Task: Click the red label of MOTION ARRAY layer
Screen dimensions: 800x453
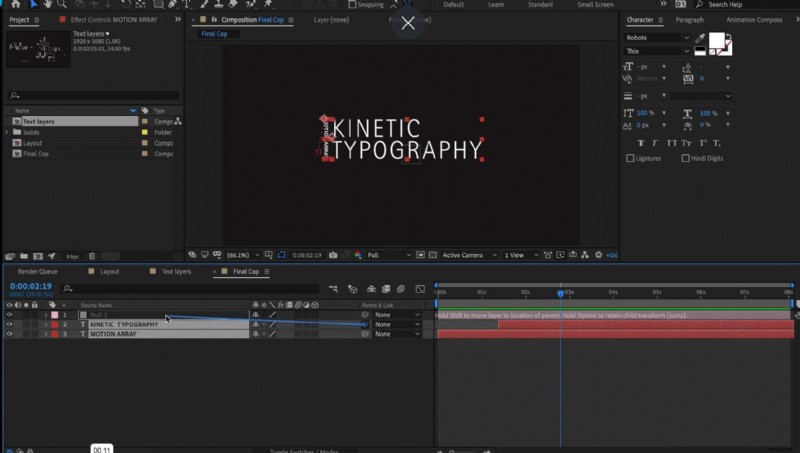Action: coord(55,334)
